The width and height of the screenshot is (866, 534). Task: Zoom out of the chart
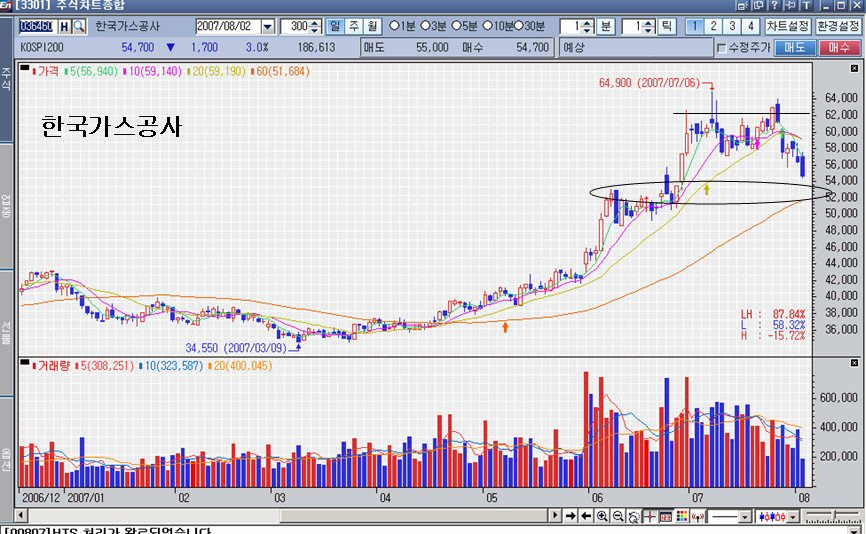pos(618,516)
